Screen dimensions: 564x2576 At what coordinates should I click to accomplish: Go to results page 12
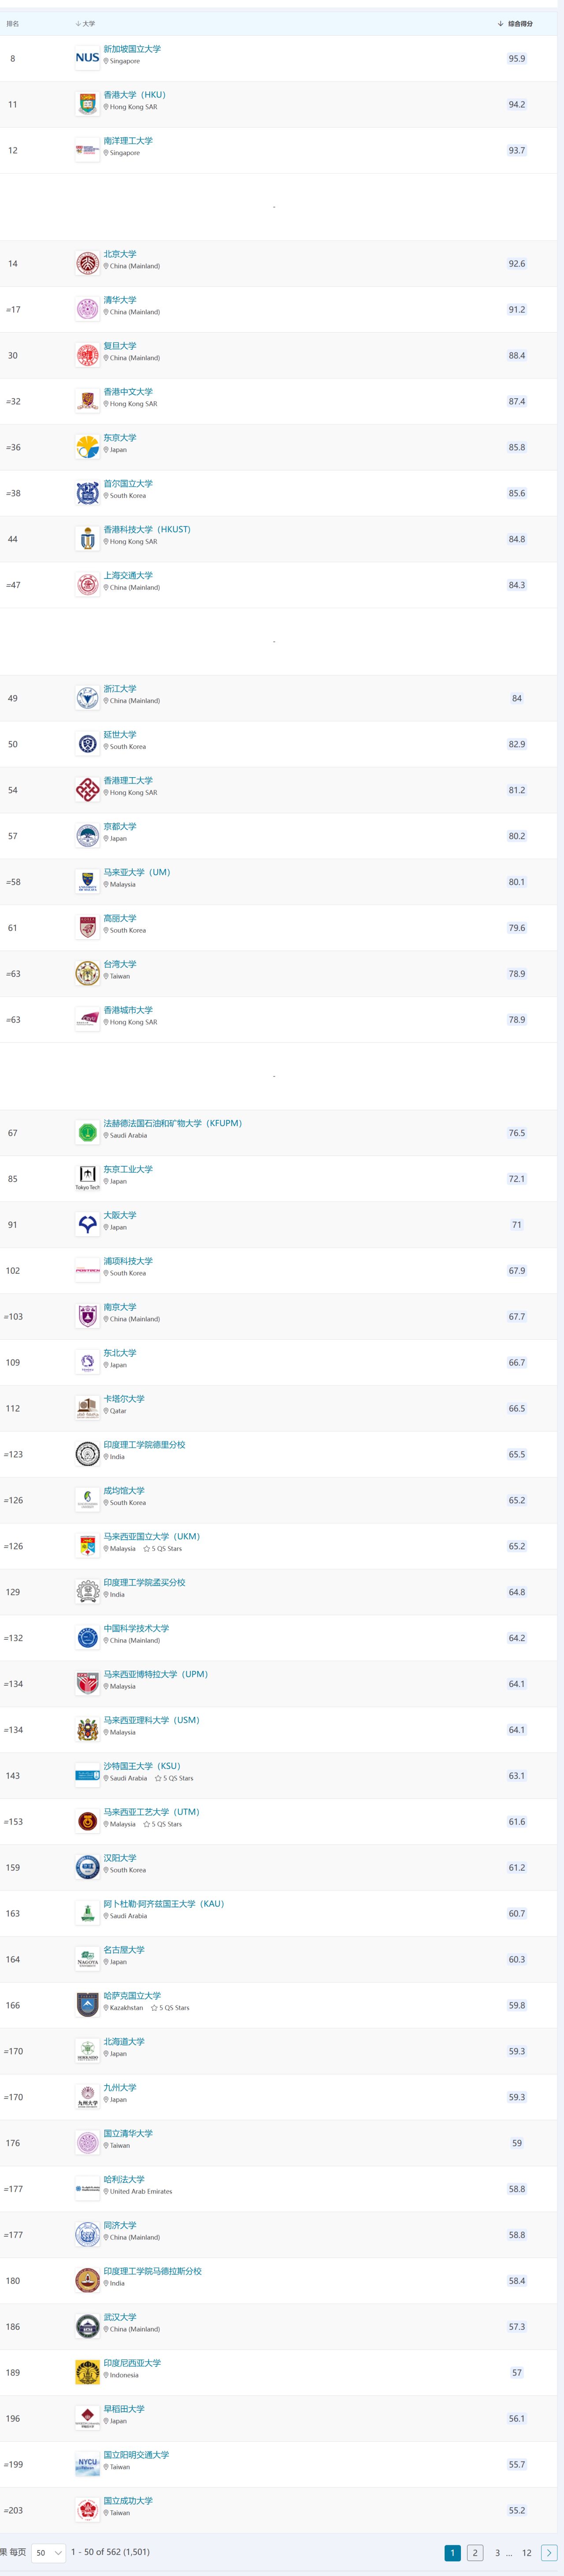pyautogui.click(x=527, y=2552)
